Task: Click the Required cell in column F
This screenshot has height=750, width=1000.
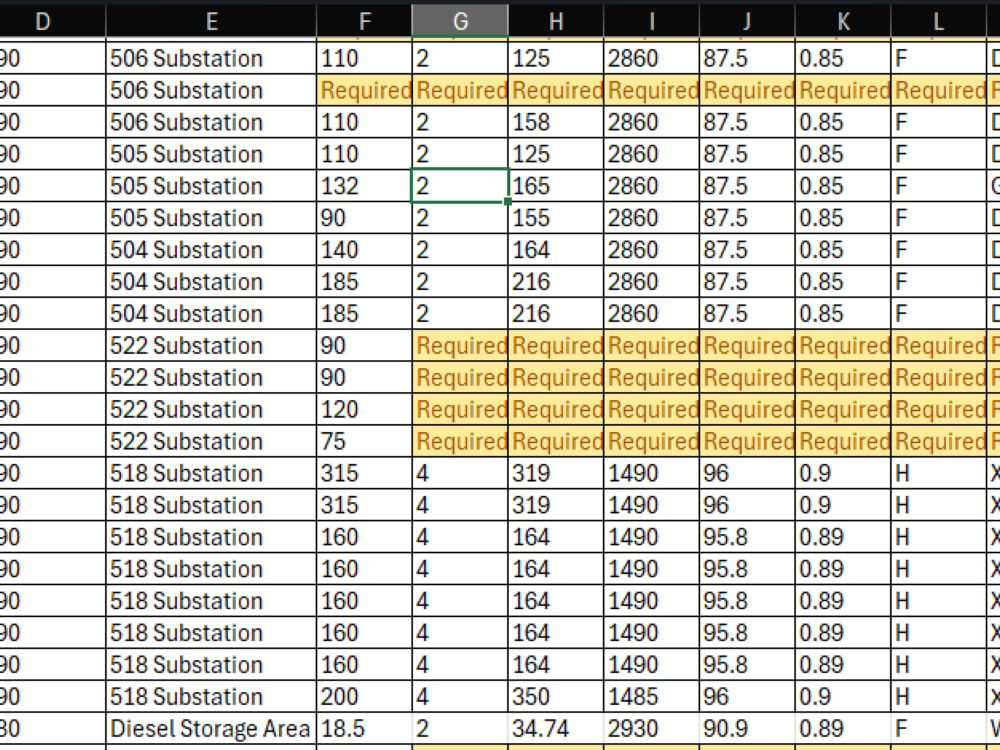Action: tap(364, 90)
